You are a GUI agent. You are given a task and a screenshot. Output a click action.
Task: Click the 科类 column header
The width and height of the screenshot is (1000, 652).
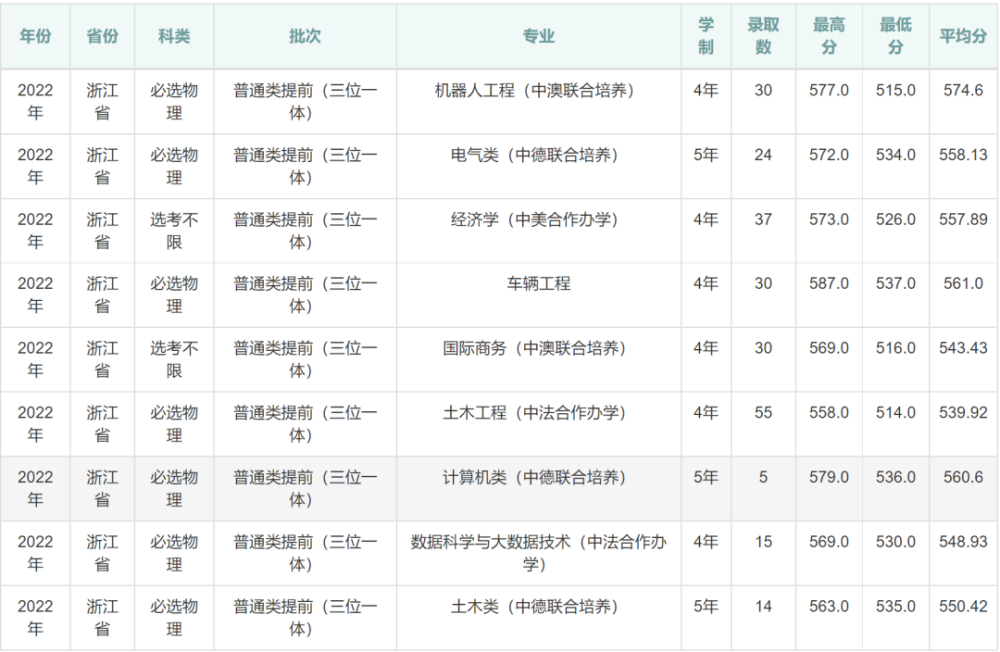pos(174,36)
